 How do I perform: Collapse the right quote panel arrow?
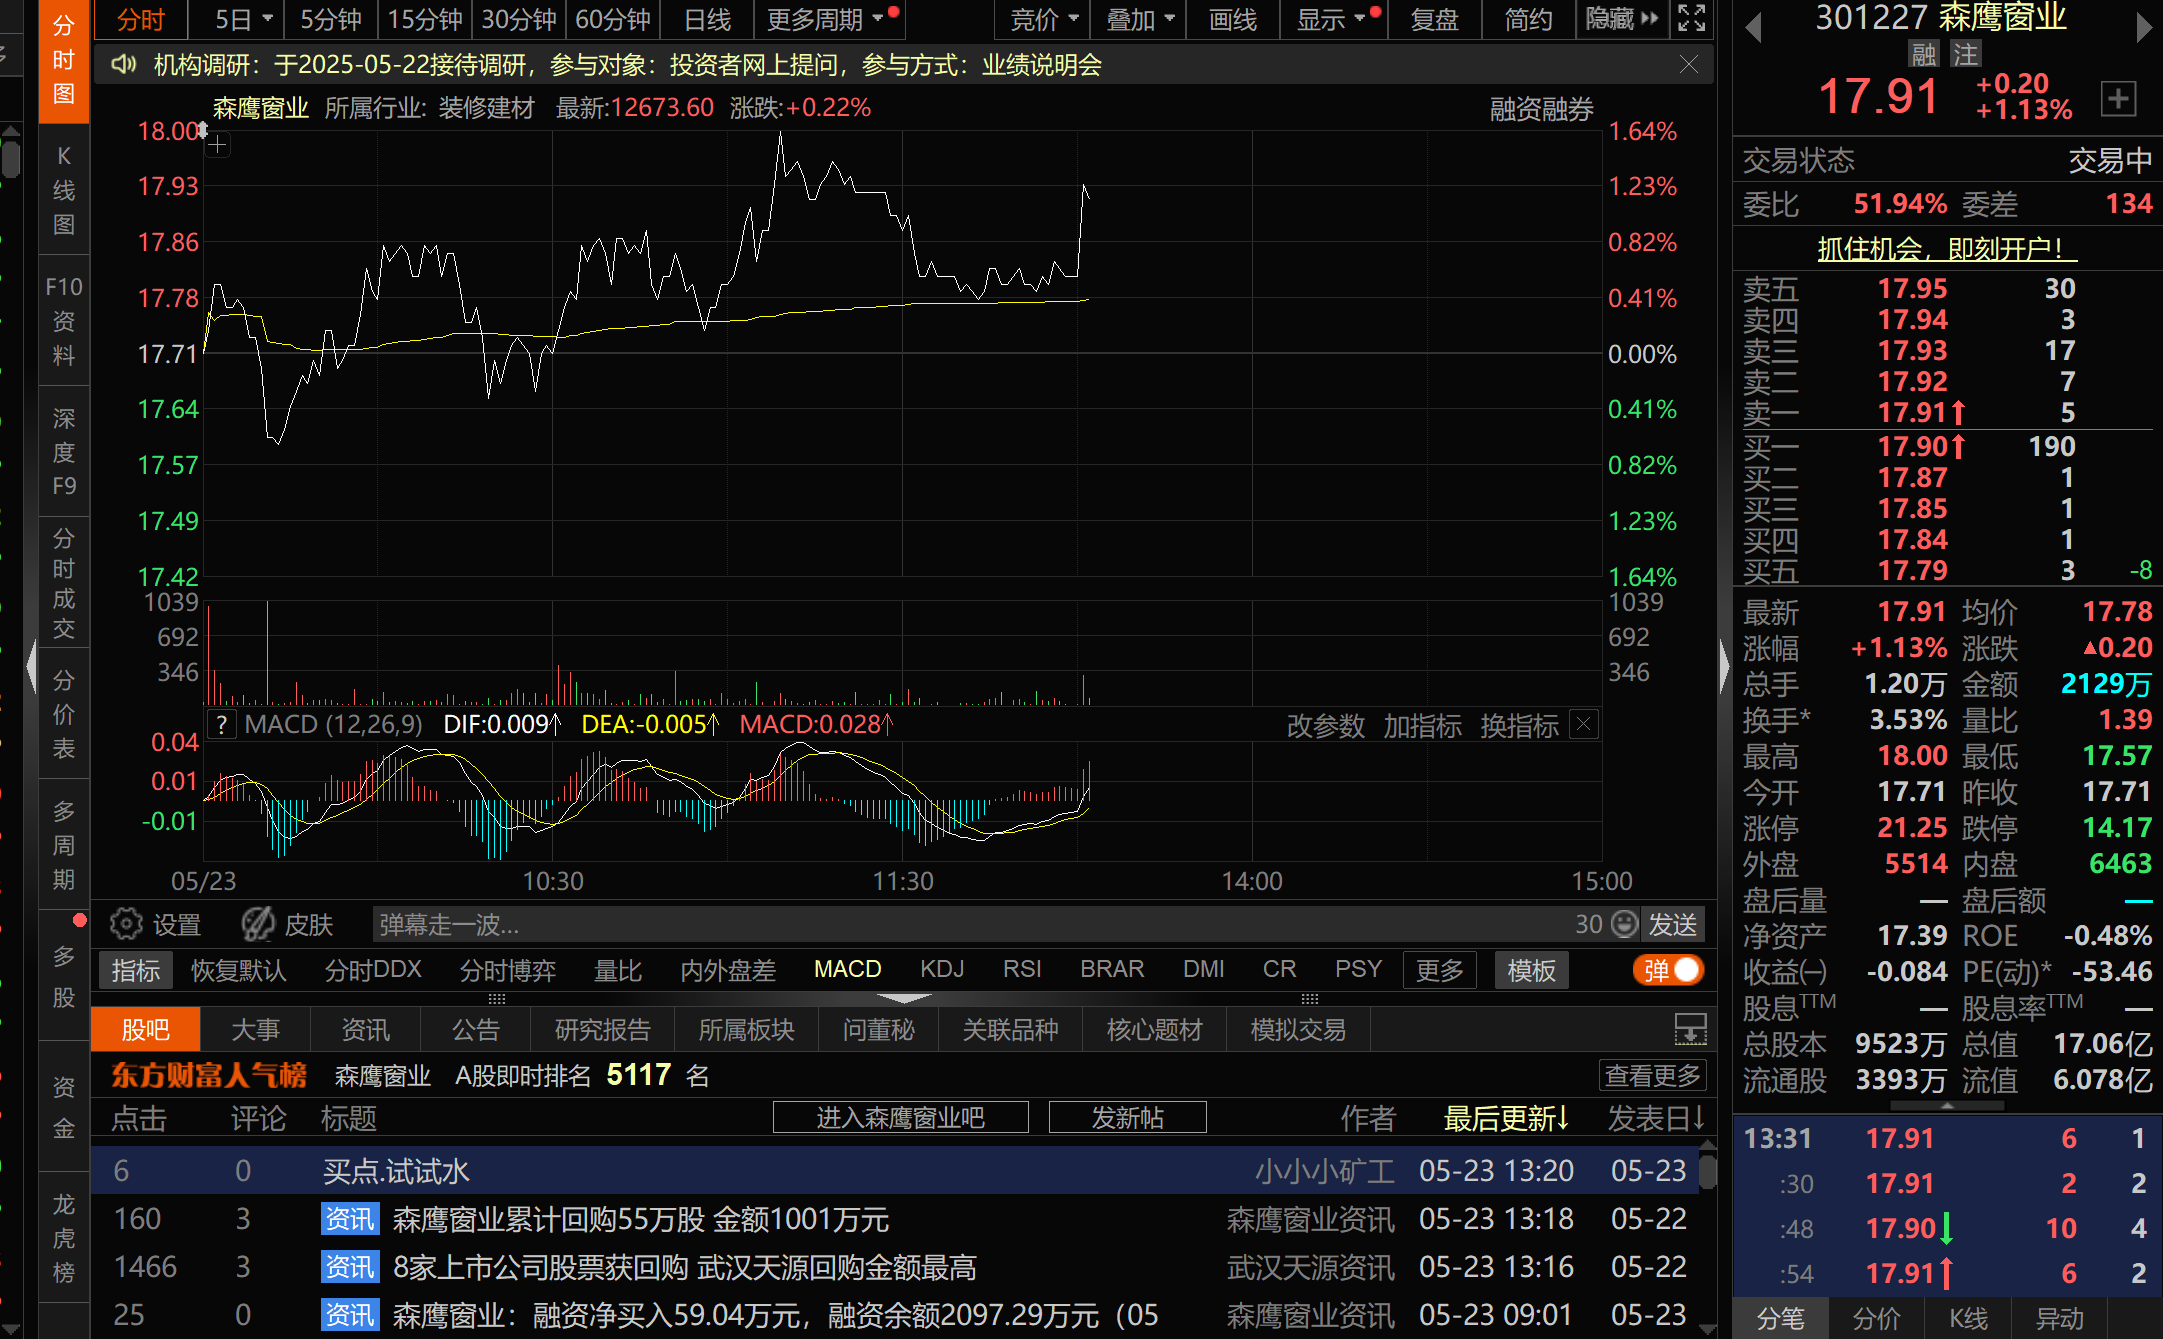pos(1724,667)
